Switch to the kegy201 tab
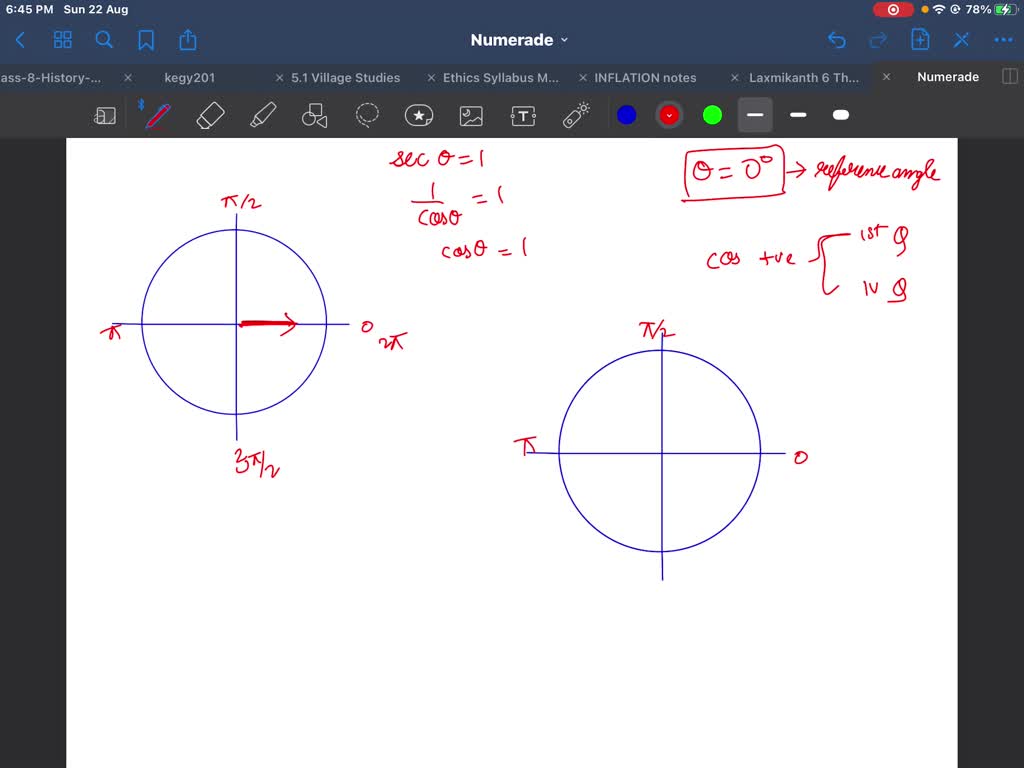 point(189,78)
